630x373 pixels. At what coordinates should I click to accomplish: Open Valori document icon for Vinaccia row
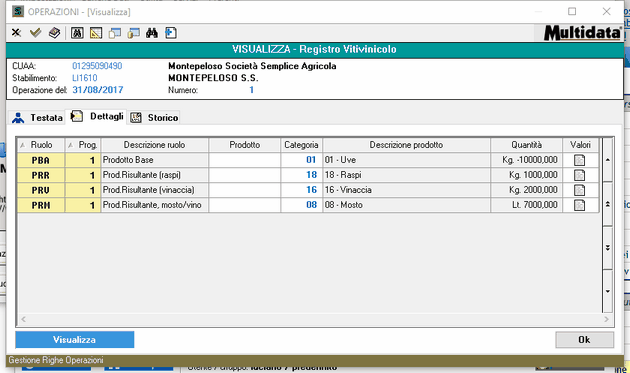[x=579, y=190]
